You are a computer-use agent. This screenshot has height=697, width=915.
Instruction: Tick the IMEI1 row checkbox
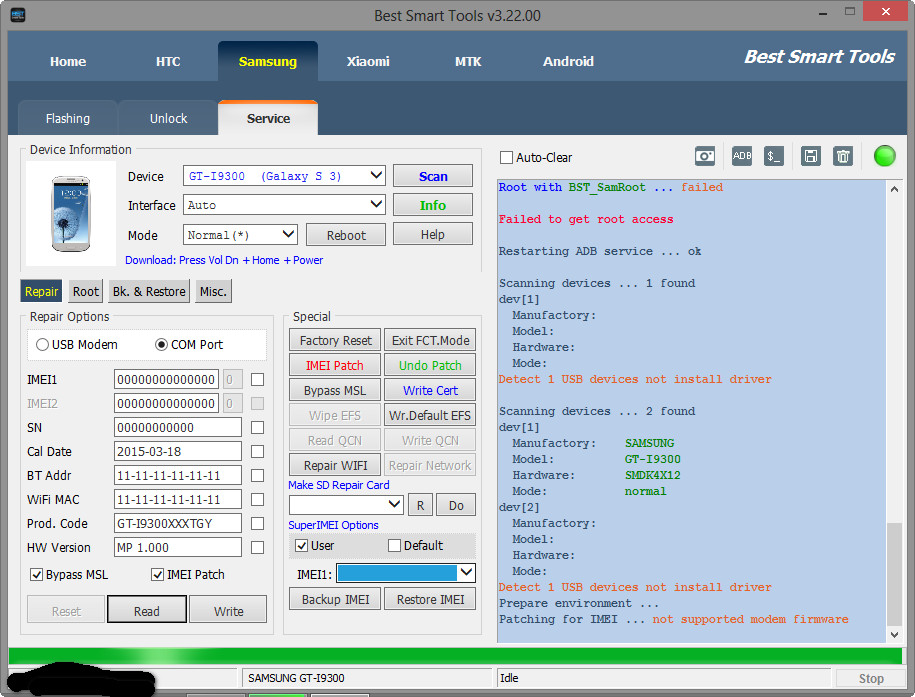(x=257, y=380)
